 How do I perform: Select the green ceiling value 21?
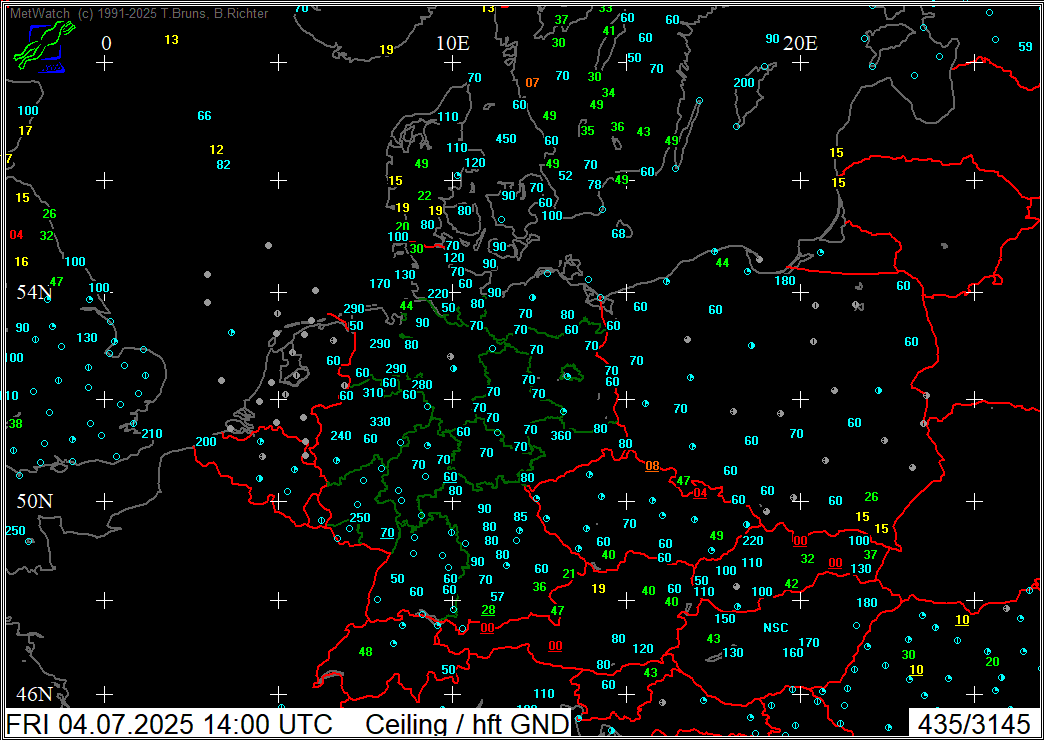tap(569, 573)
